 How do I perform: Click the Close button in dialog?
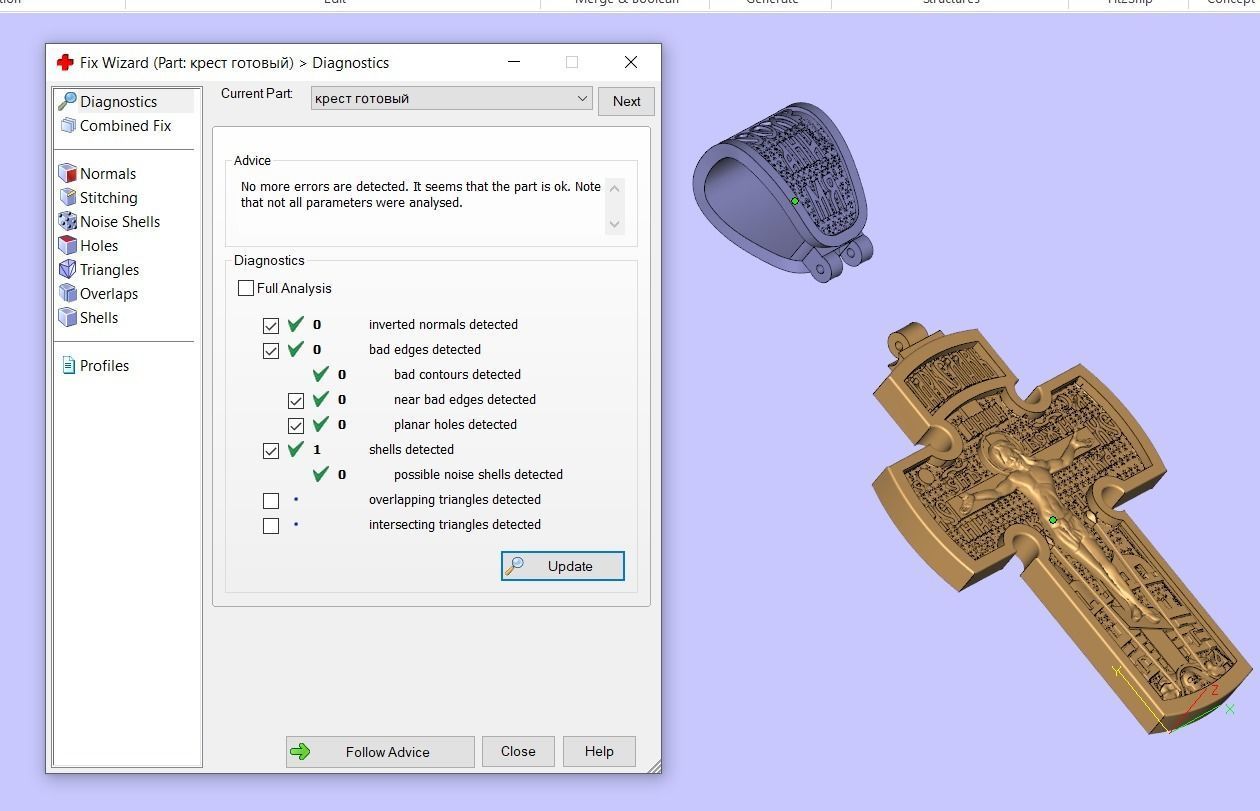click(518, 751)
